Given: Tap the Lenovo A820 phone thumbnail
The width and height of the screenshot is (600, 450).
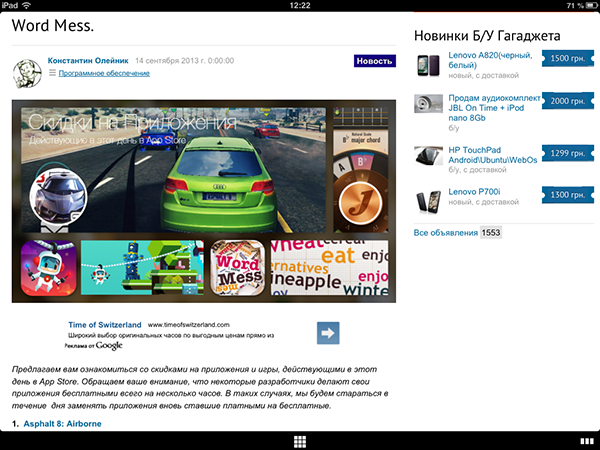Looking at the screenshot, I should 428,65.
